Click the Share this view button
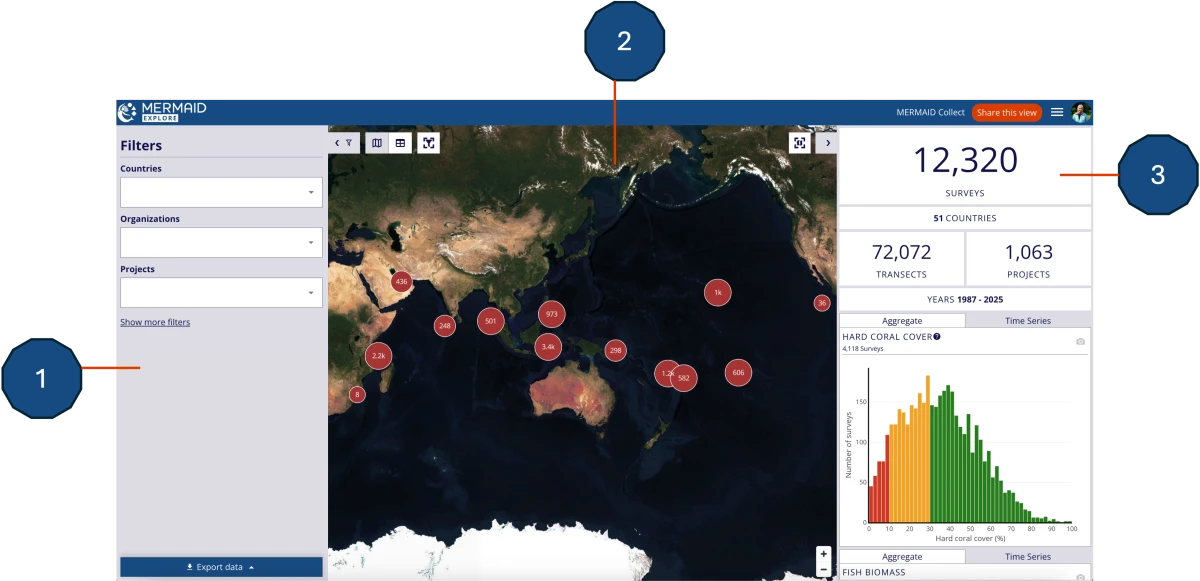Image resolution: width=1200 pixels, height=581 pixels. [x=1007, y=112]
